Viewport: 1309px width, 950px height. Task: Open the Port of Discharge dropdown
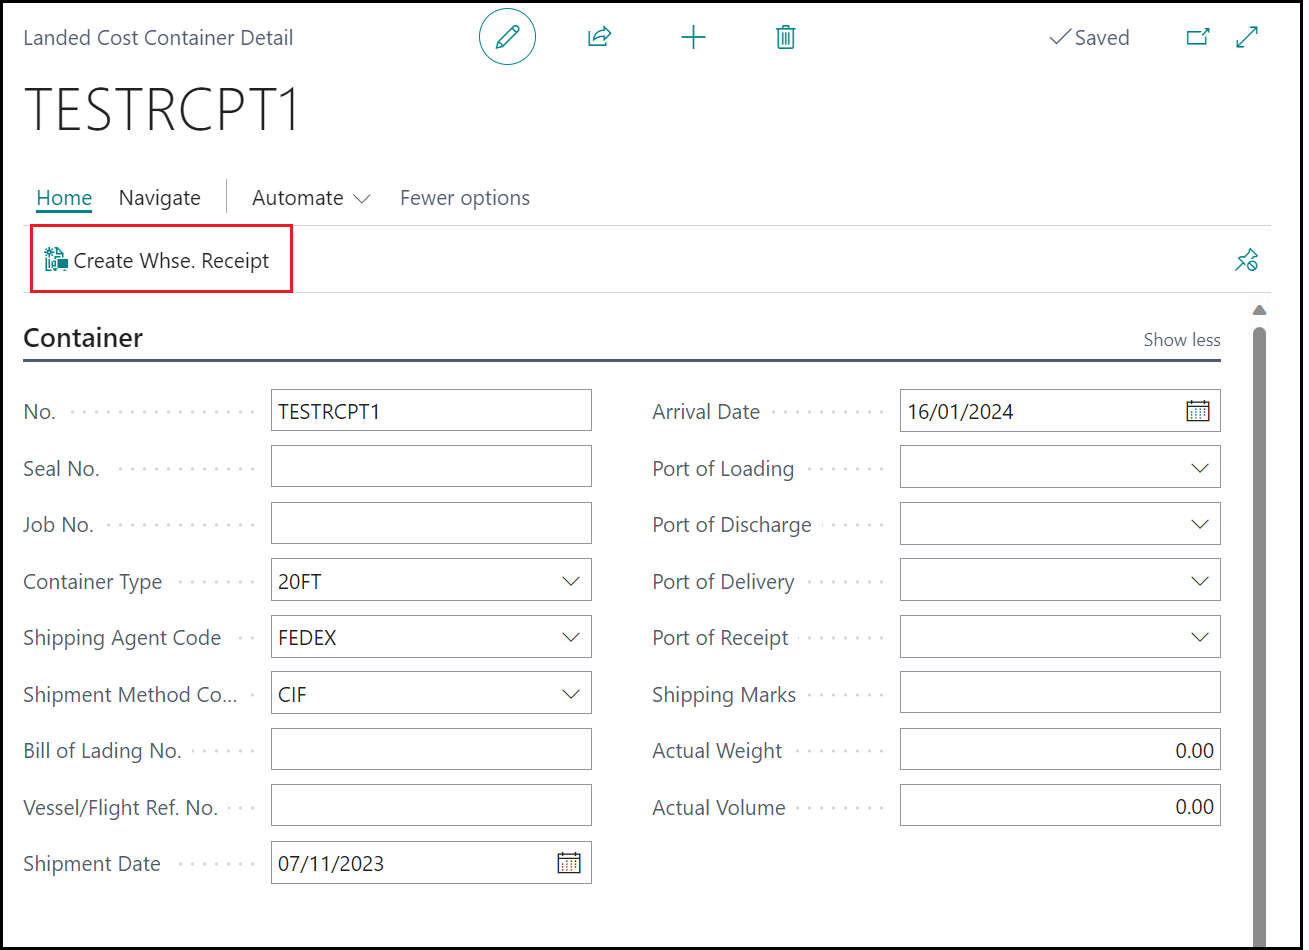click(x=1200, y=524)
